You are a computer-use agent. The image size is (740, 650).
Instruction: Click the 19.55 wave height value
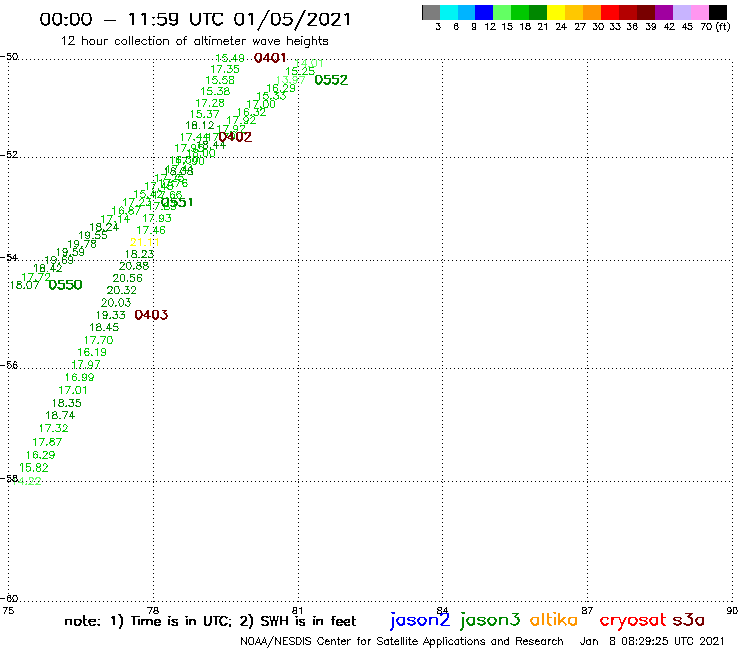(x=93, y=235)
